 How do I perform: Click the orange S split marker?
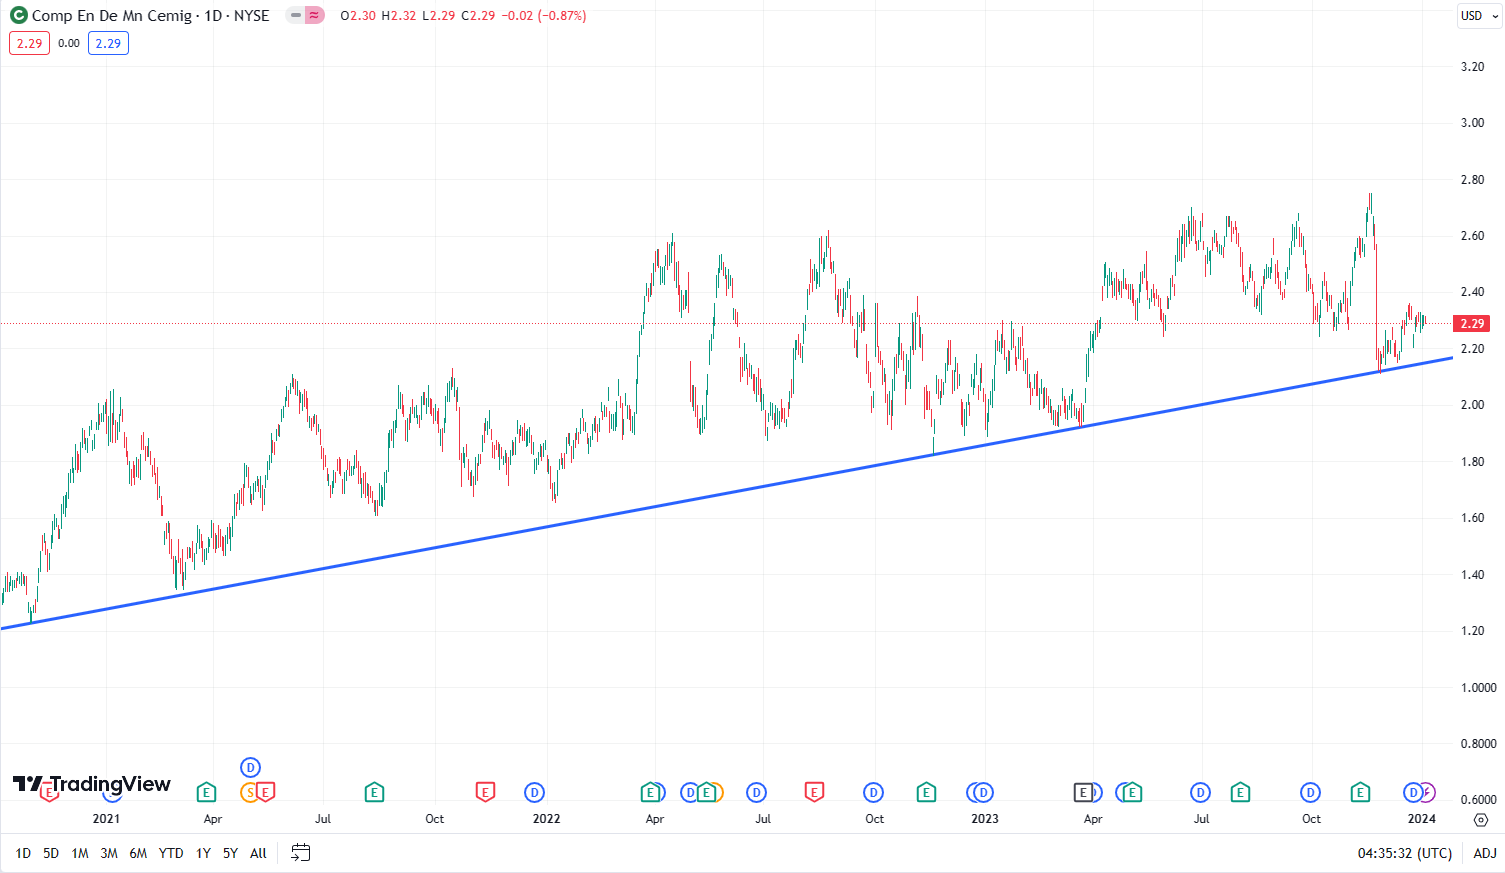click(249, 793)
